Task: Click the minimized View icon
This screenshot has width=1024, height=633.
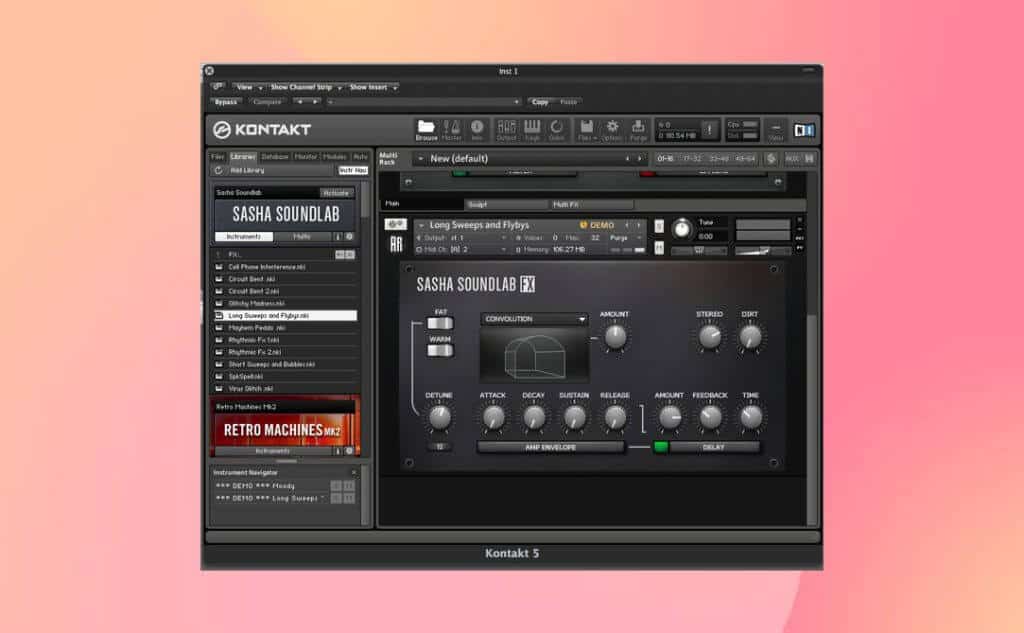Action: tap(775, 130)
